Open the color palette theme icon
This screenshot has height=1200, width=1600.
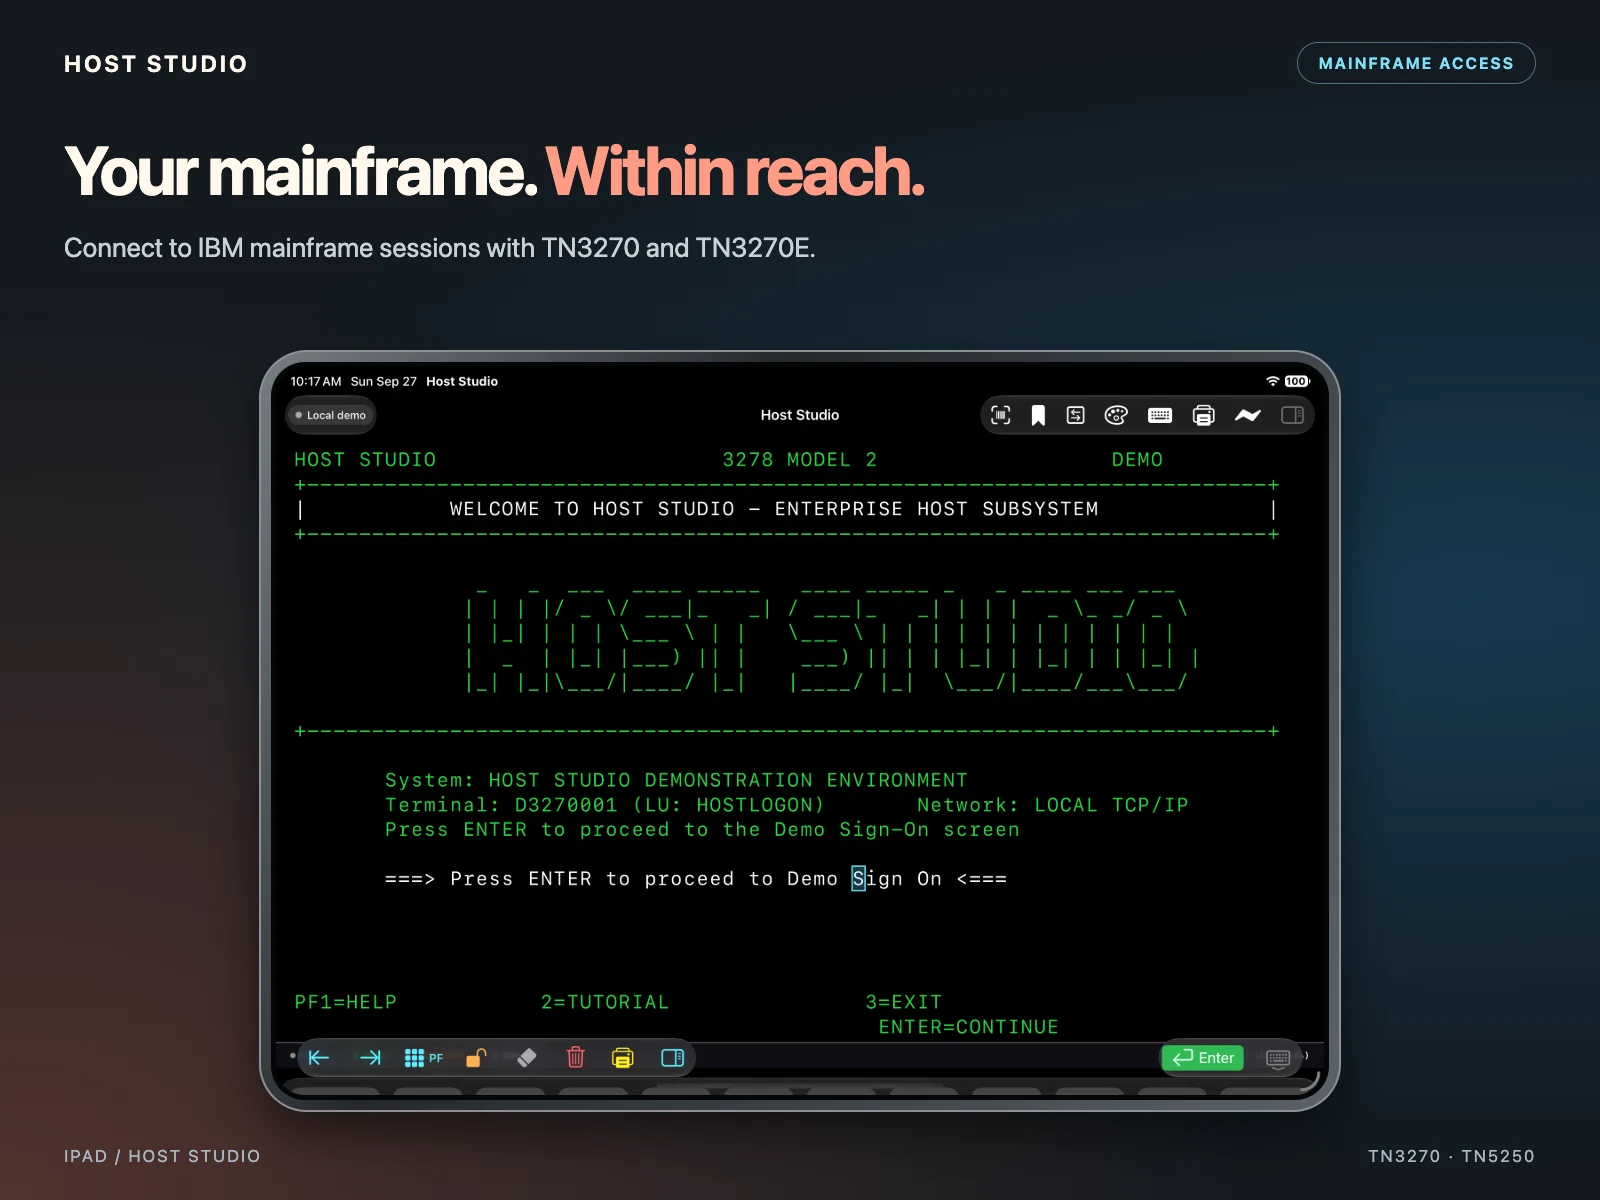point(1116,415)
